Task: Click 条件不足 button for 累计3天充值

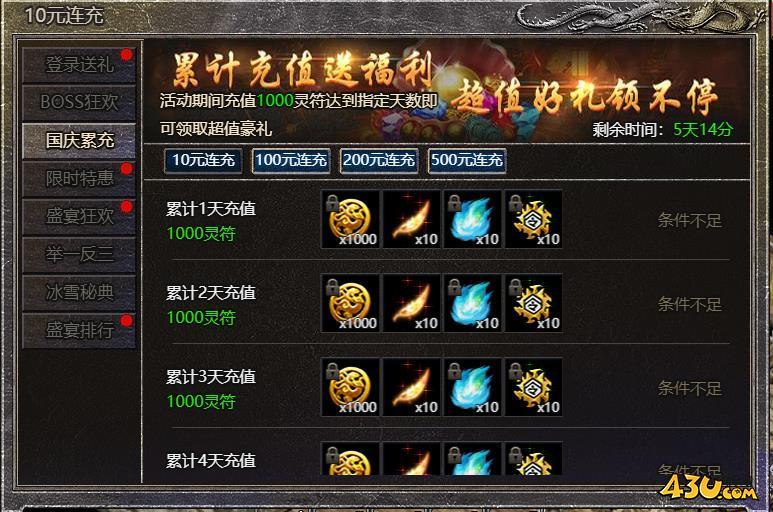Action: coord(690,388)
